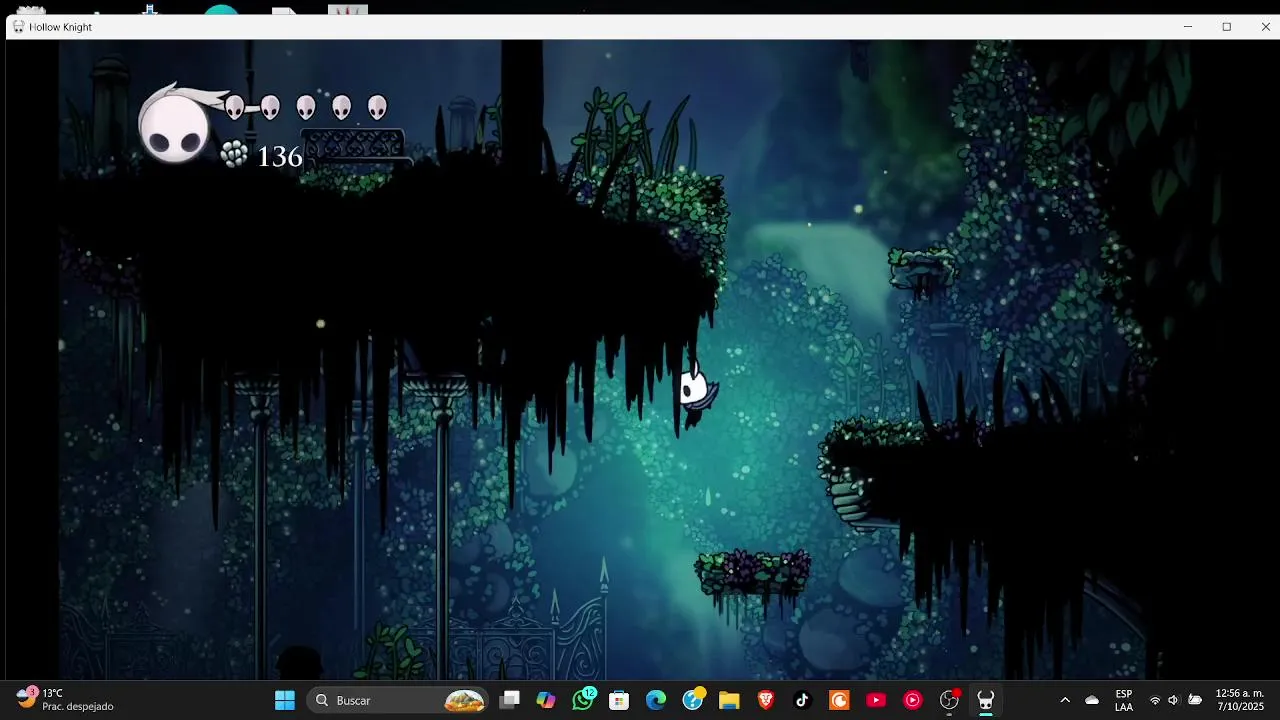The height and width of the screenshot is (720, 1280).
Task: Open the Windows Start menu
Action: (x=285, y=700)
